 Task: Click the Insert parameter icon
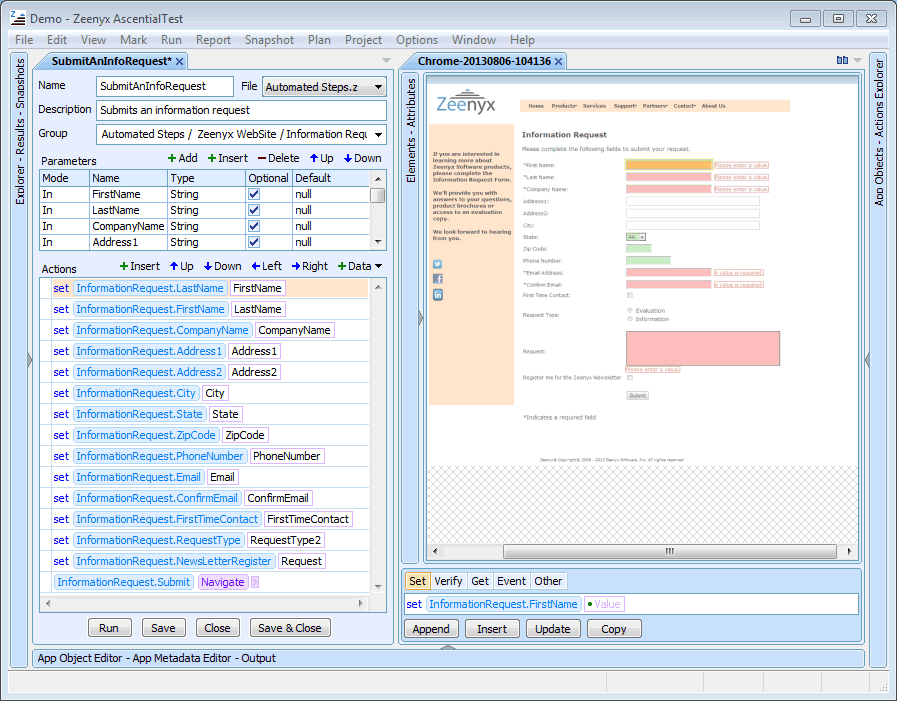point(212,158)
